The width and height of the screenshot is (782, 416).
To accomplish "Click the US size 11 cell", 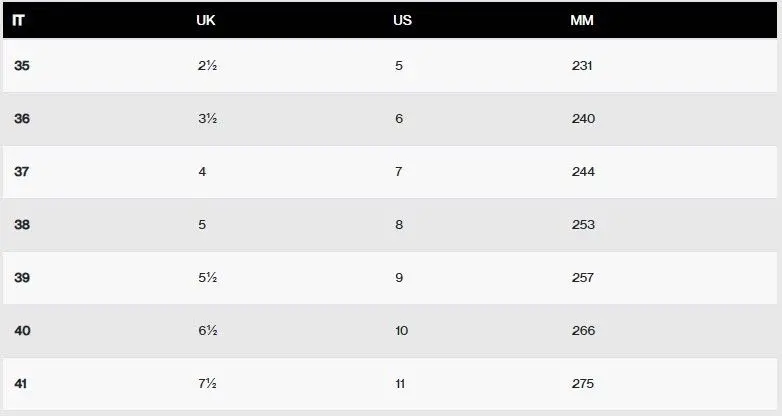I will coord(400,384).
